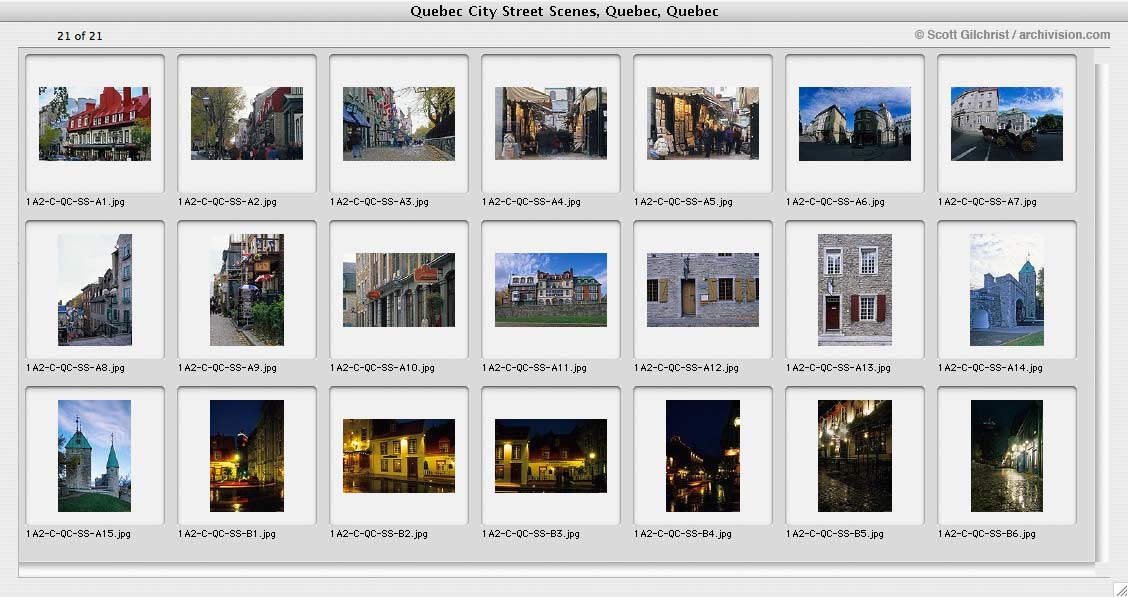Click file name 1A2-C-QC-SS-B5.jpg
Viewport: 1128px width, 597px height.
835,534
